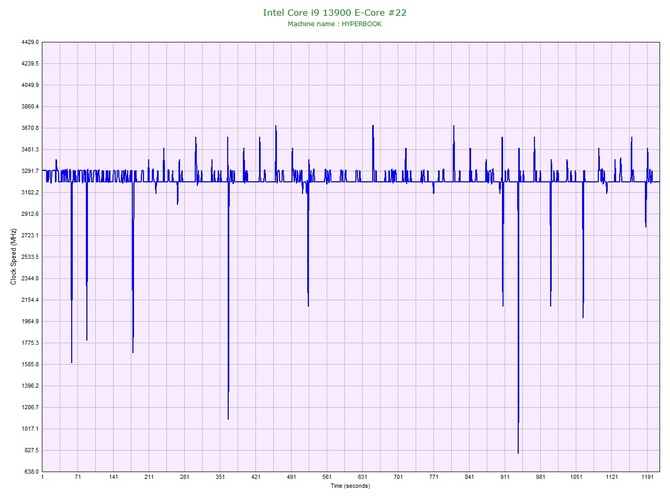Select the "Machine name : HYPERBOOK" subtitle
670x503 pixels.
coord(335,24)
